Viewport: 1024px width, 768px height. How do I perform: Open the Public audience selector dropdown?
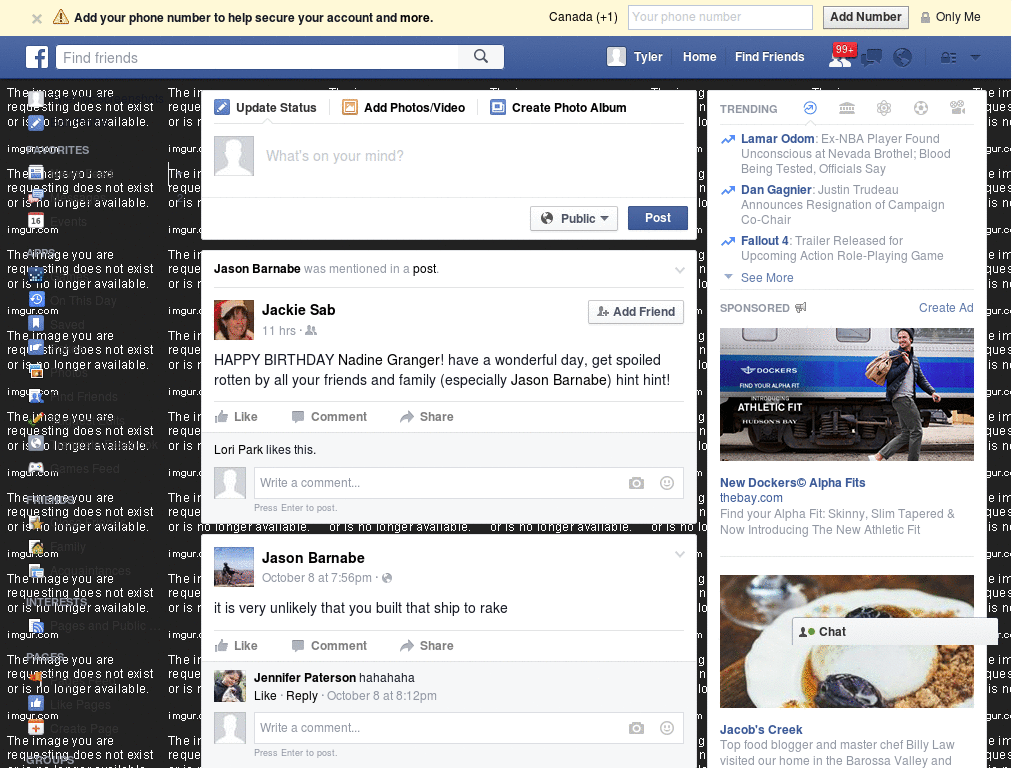pyautogui.click(x=575, y=218)
